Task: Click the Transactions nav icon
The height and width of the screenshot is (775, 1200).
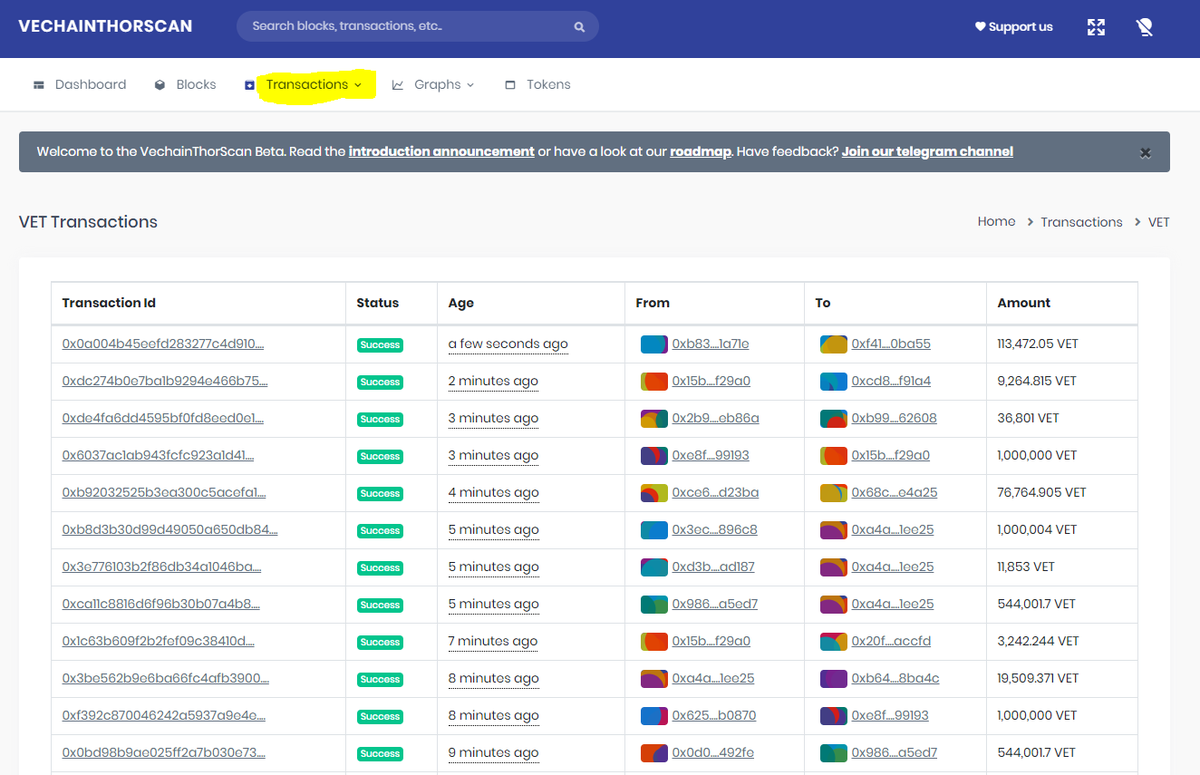Action: tap(249, 85)
